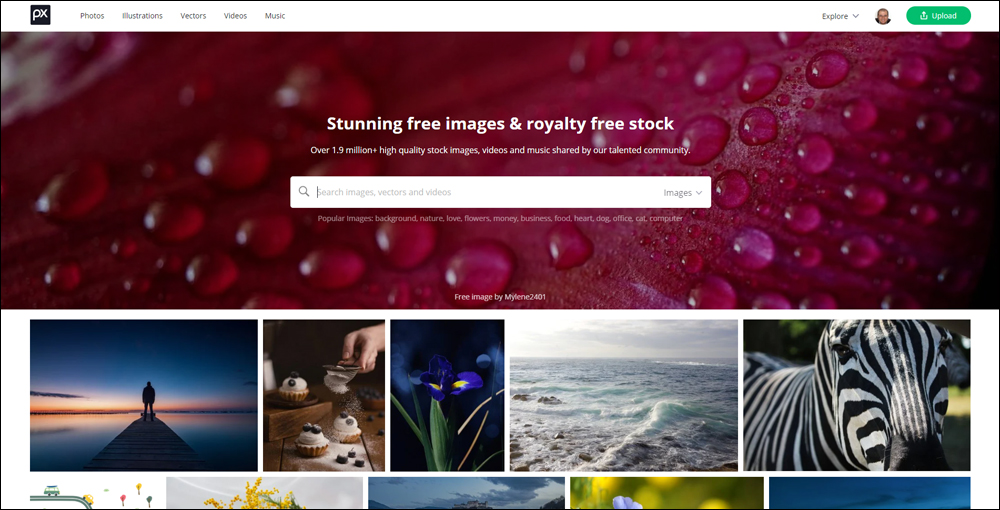Navigate to the Music section
The image size is (1000, 510).
[275, 16]
